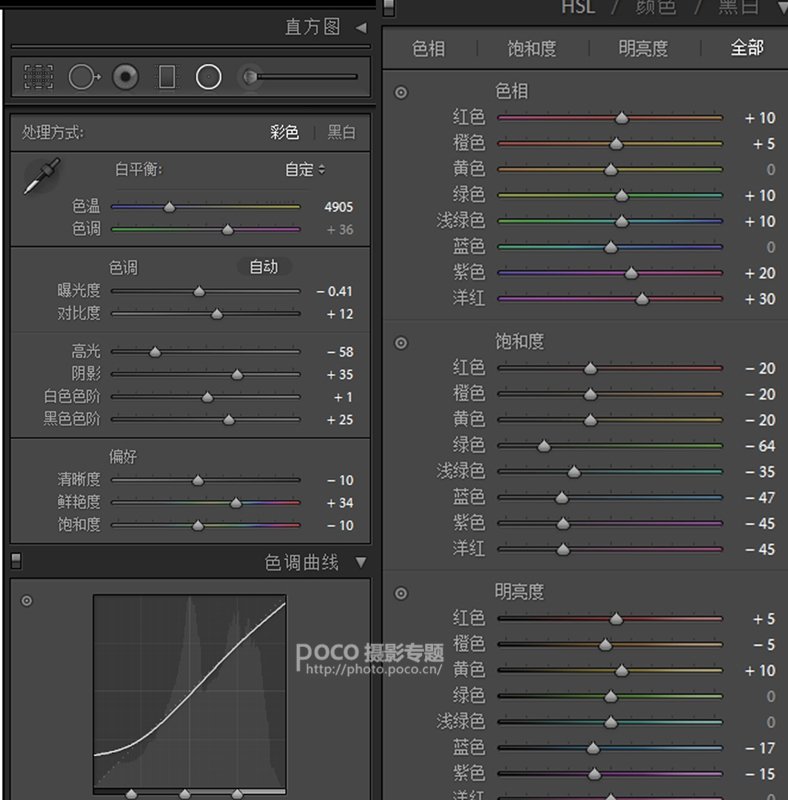Select the Graduated Filter tool
Screen dimensions: 788x800
(167, 77)
